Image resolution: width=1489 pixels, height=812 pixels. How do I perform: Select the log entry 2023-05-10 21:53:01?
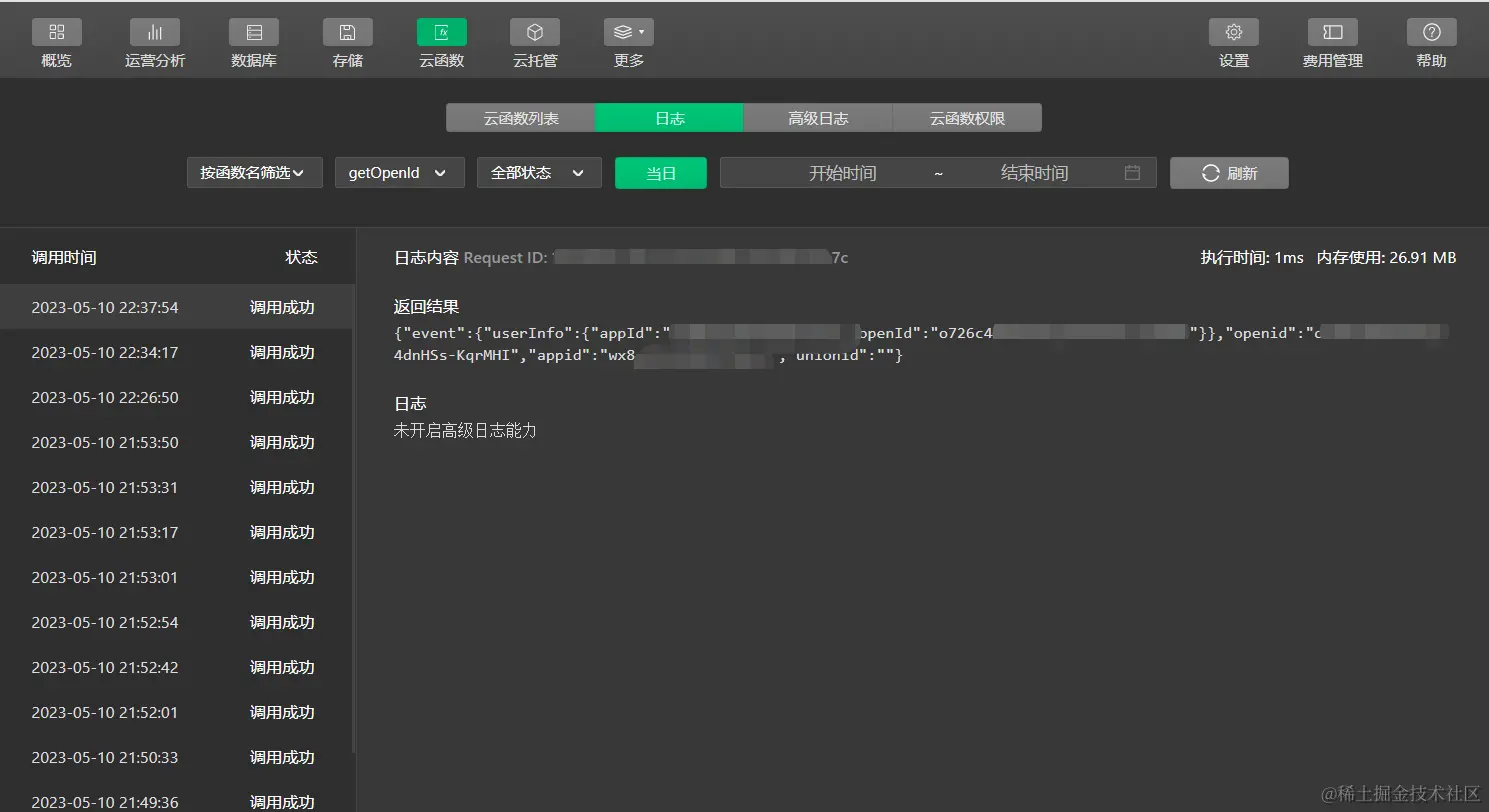click(177, 577)
